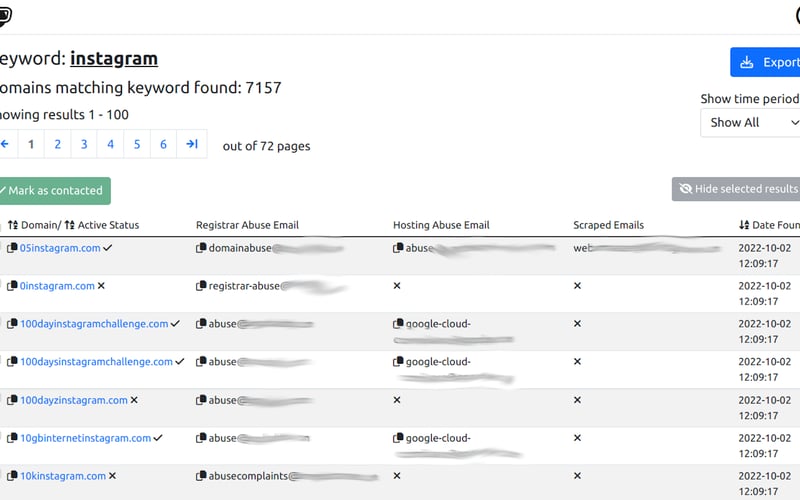Click the Scraped Emails column header
The image size is (800, 500).
point(609,225)
